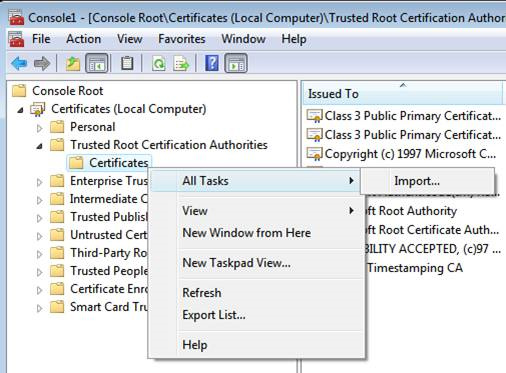Sort by the Issued To column header
506x373 pixels.
[x=403, y=93]
